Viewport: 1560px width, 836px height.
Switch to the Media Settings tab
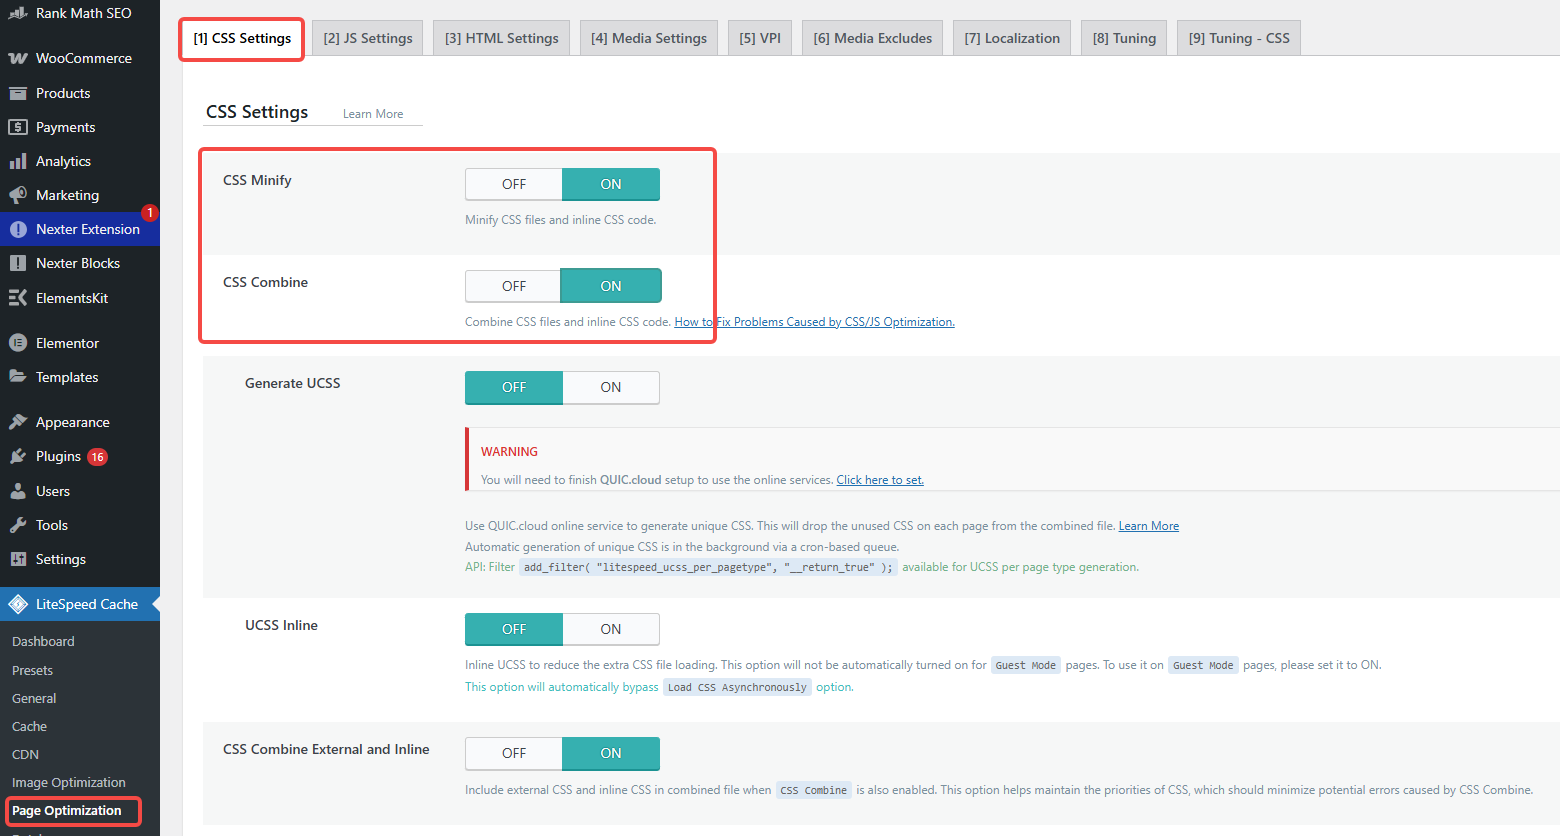[648, 38]
